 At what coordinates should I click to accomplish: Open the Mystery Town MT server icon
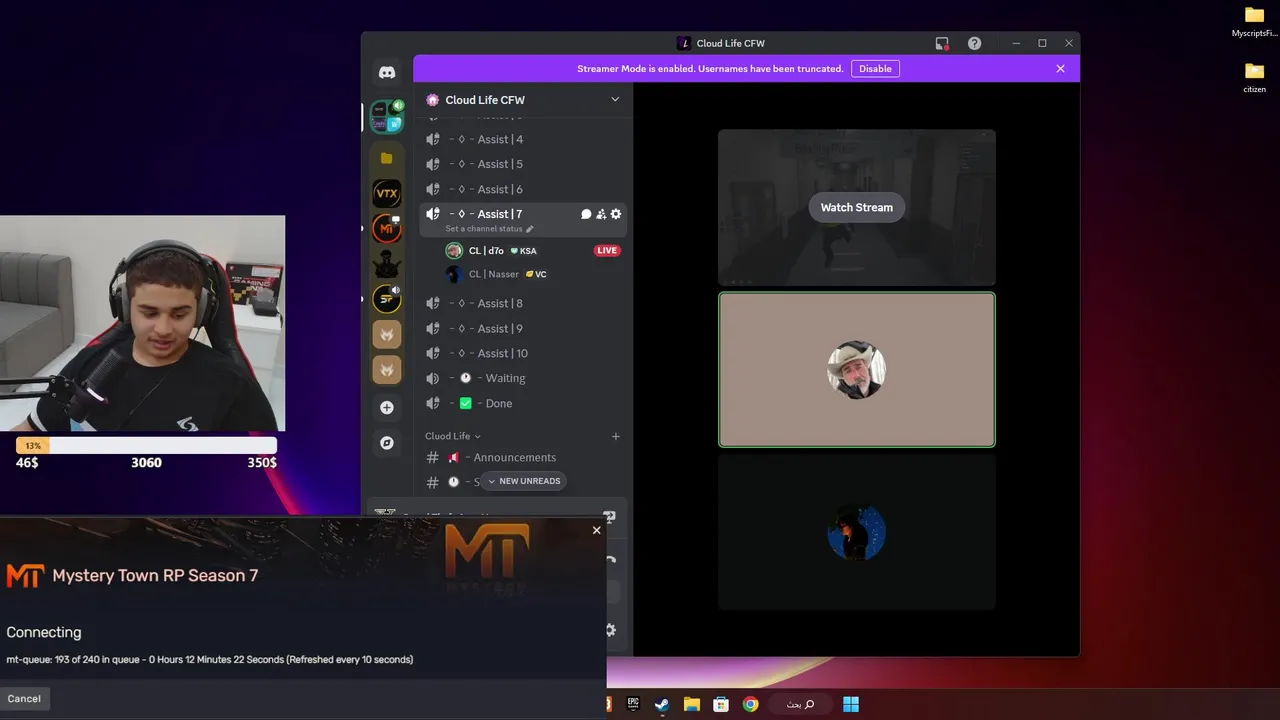[x=387, y=229]
